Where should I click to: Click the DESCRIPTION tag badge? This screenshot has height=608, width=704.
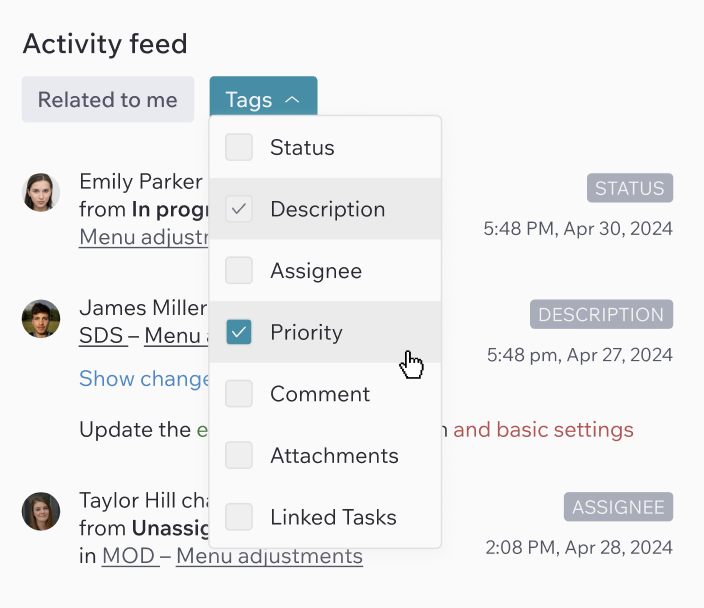(x=601, y=314)
